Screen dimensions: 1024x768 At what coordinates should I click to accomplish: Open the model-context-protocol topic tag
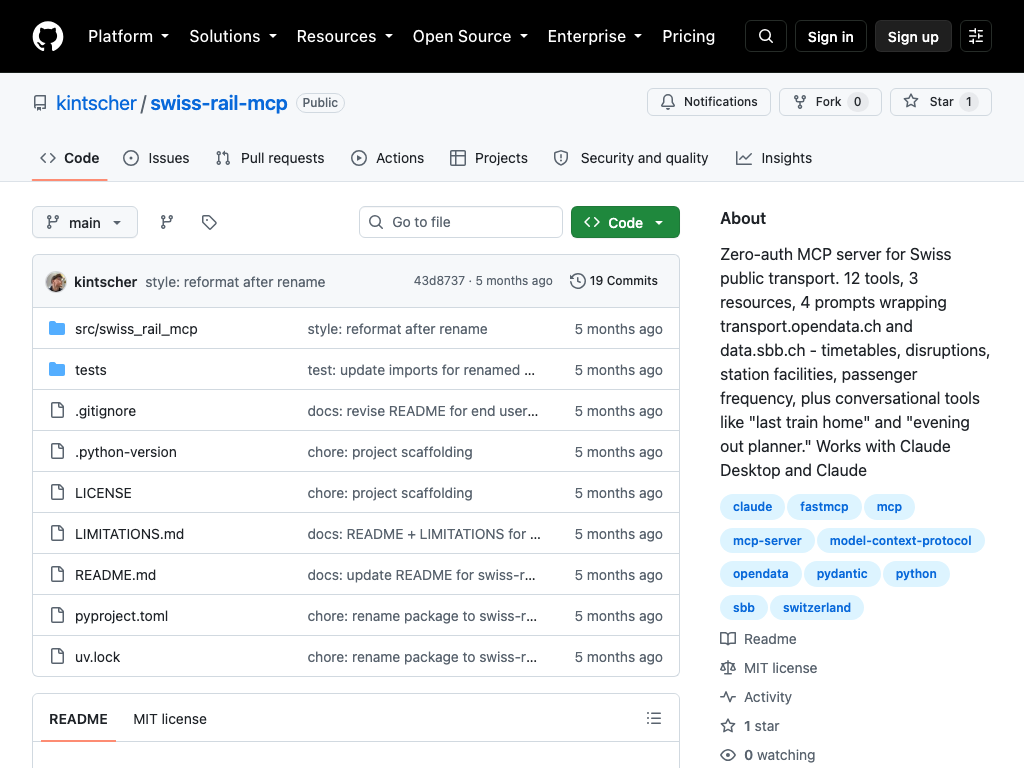900,541
